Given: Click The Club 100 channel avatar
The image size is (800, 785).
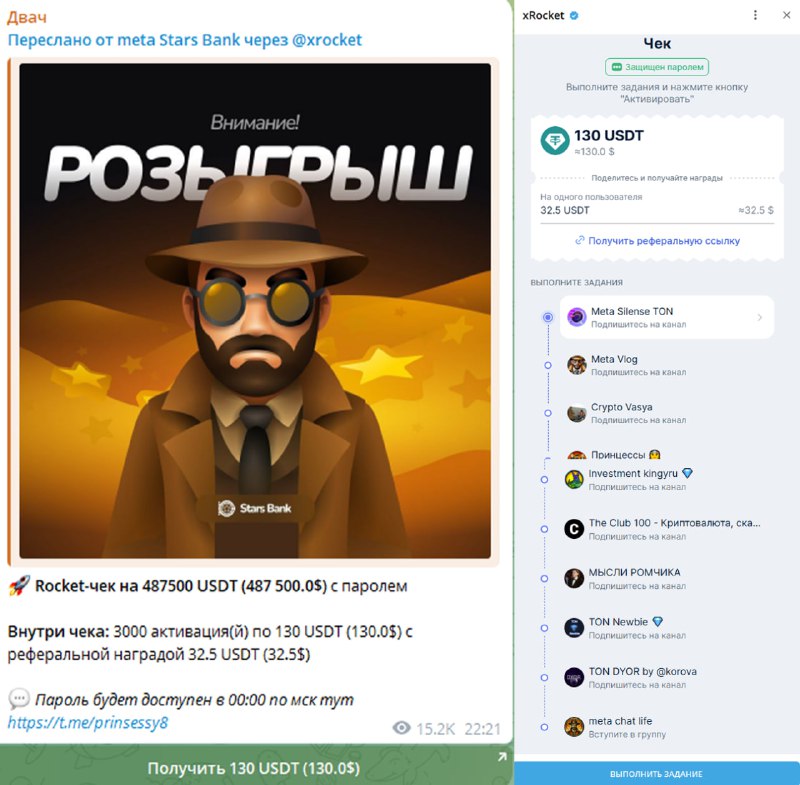Looking at the screenshot, I should 574,529.
